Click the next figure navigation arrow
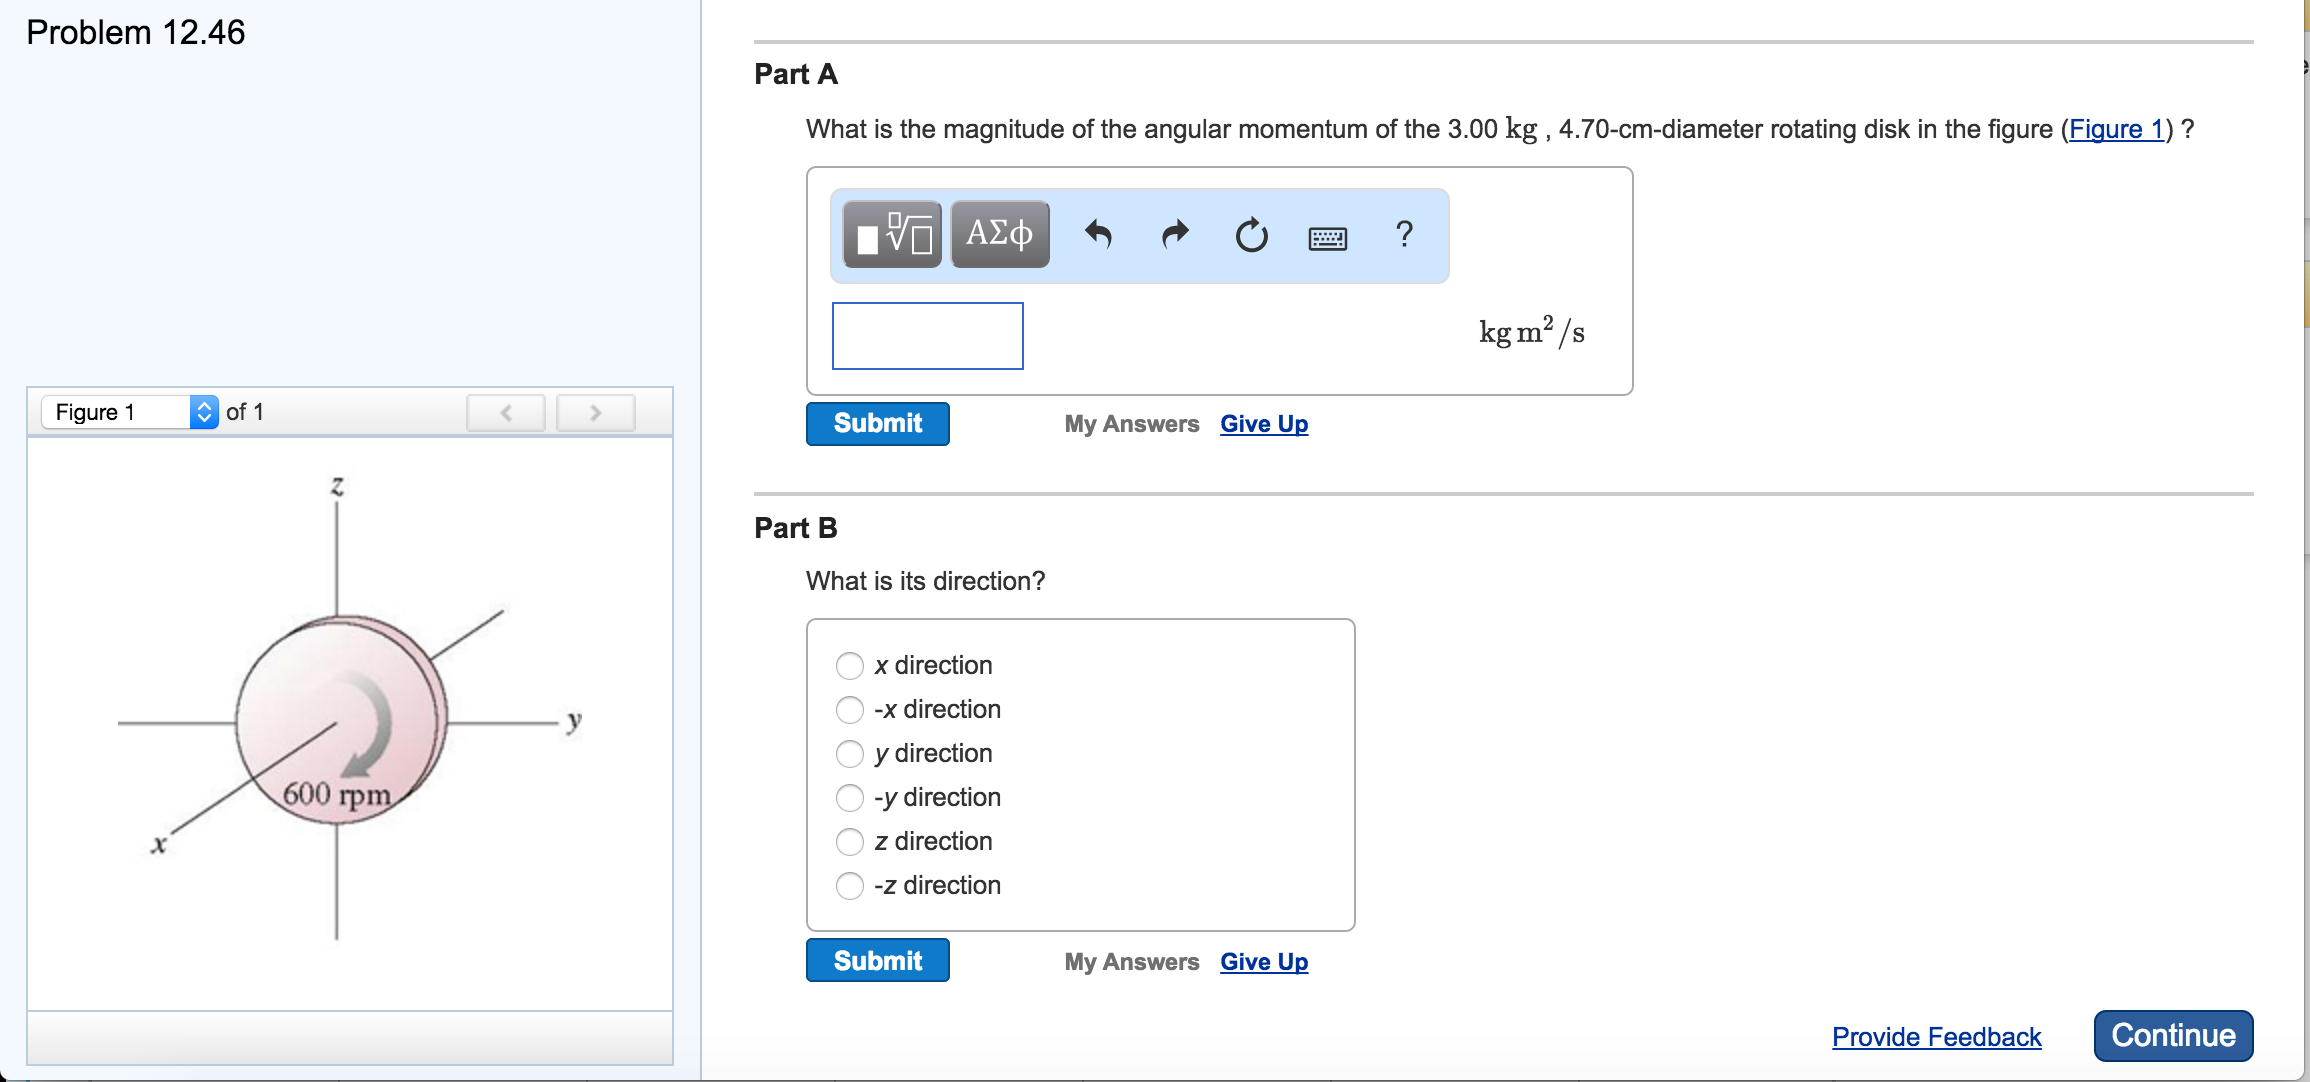 [595, 412]
